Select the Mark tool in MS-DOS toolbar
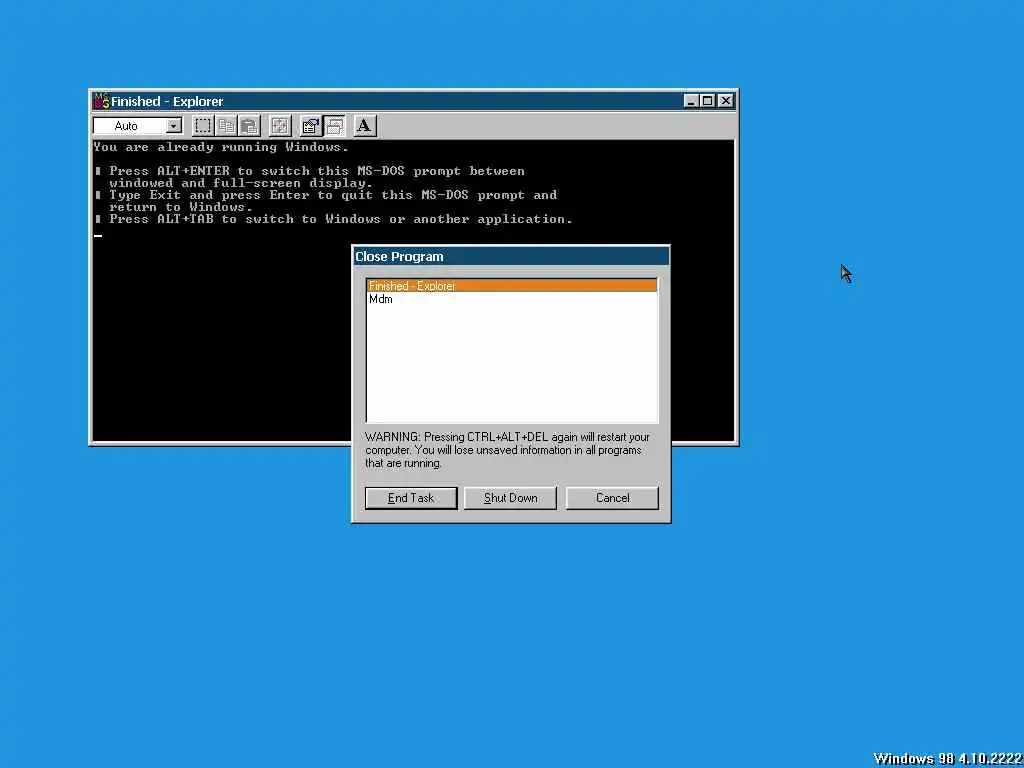 click(x=203, y=125)
